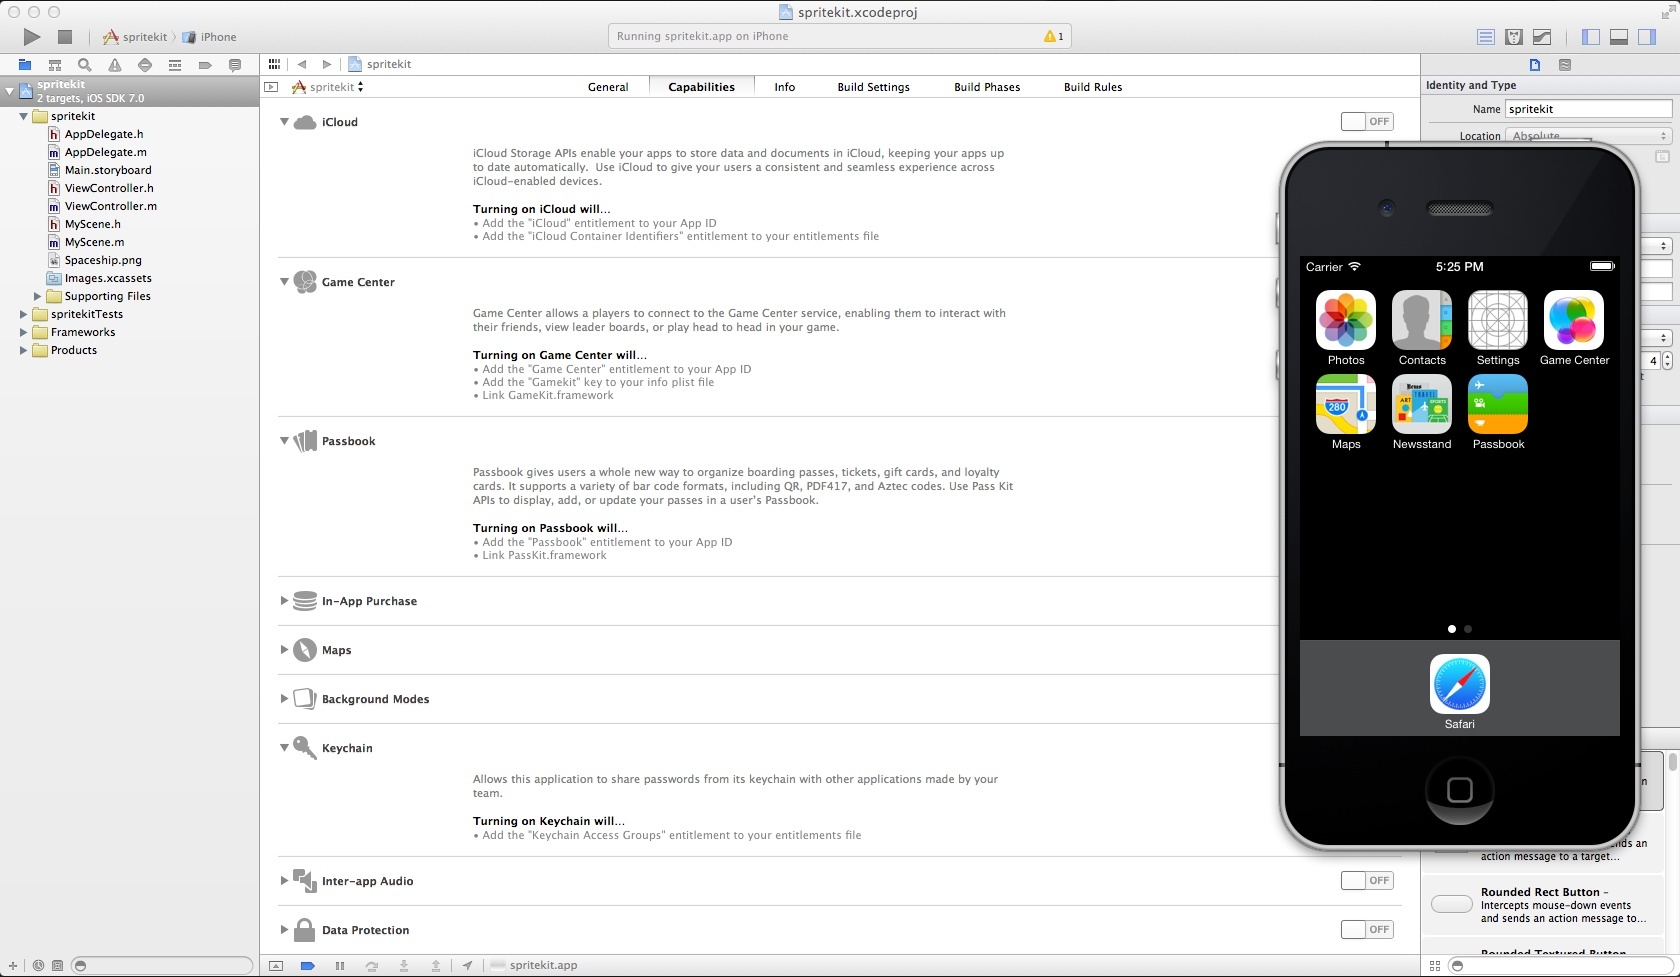Show the Assistant editor tuxedo icon
The width and height of the screenshot is (1680, 977).
point(1514,37)
